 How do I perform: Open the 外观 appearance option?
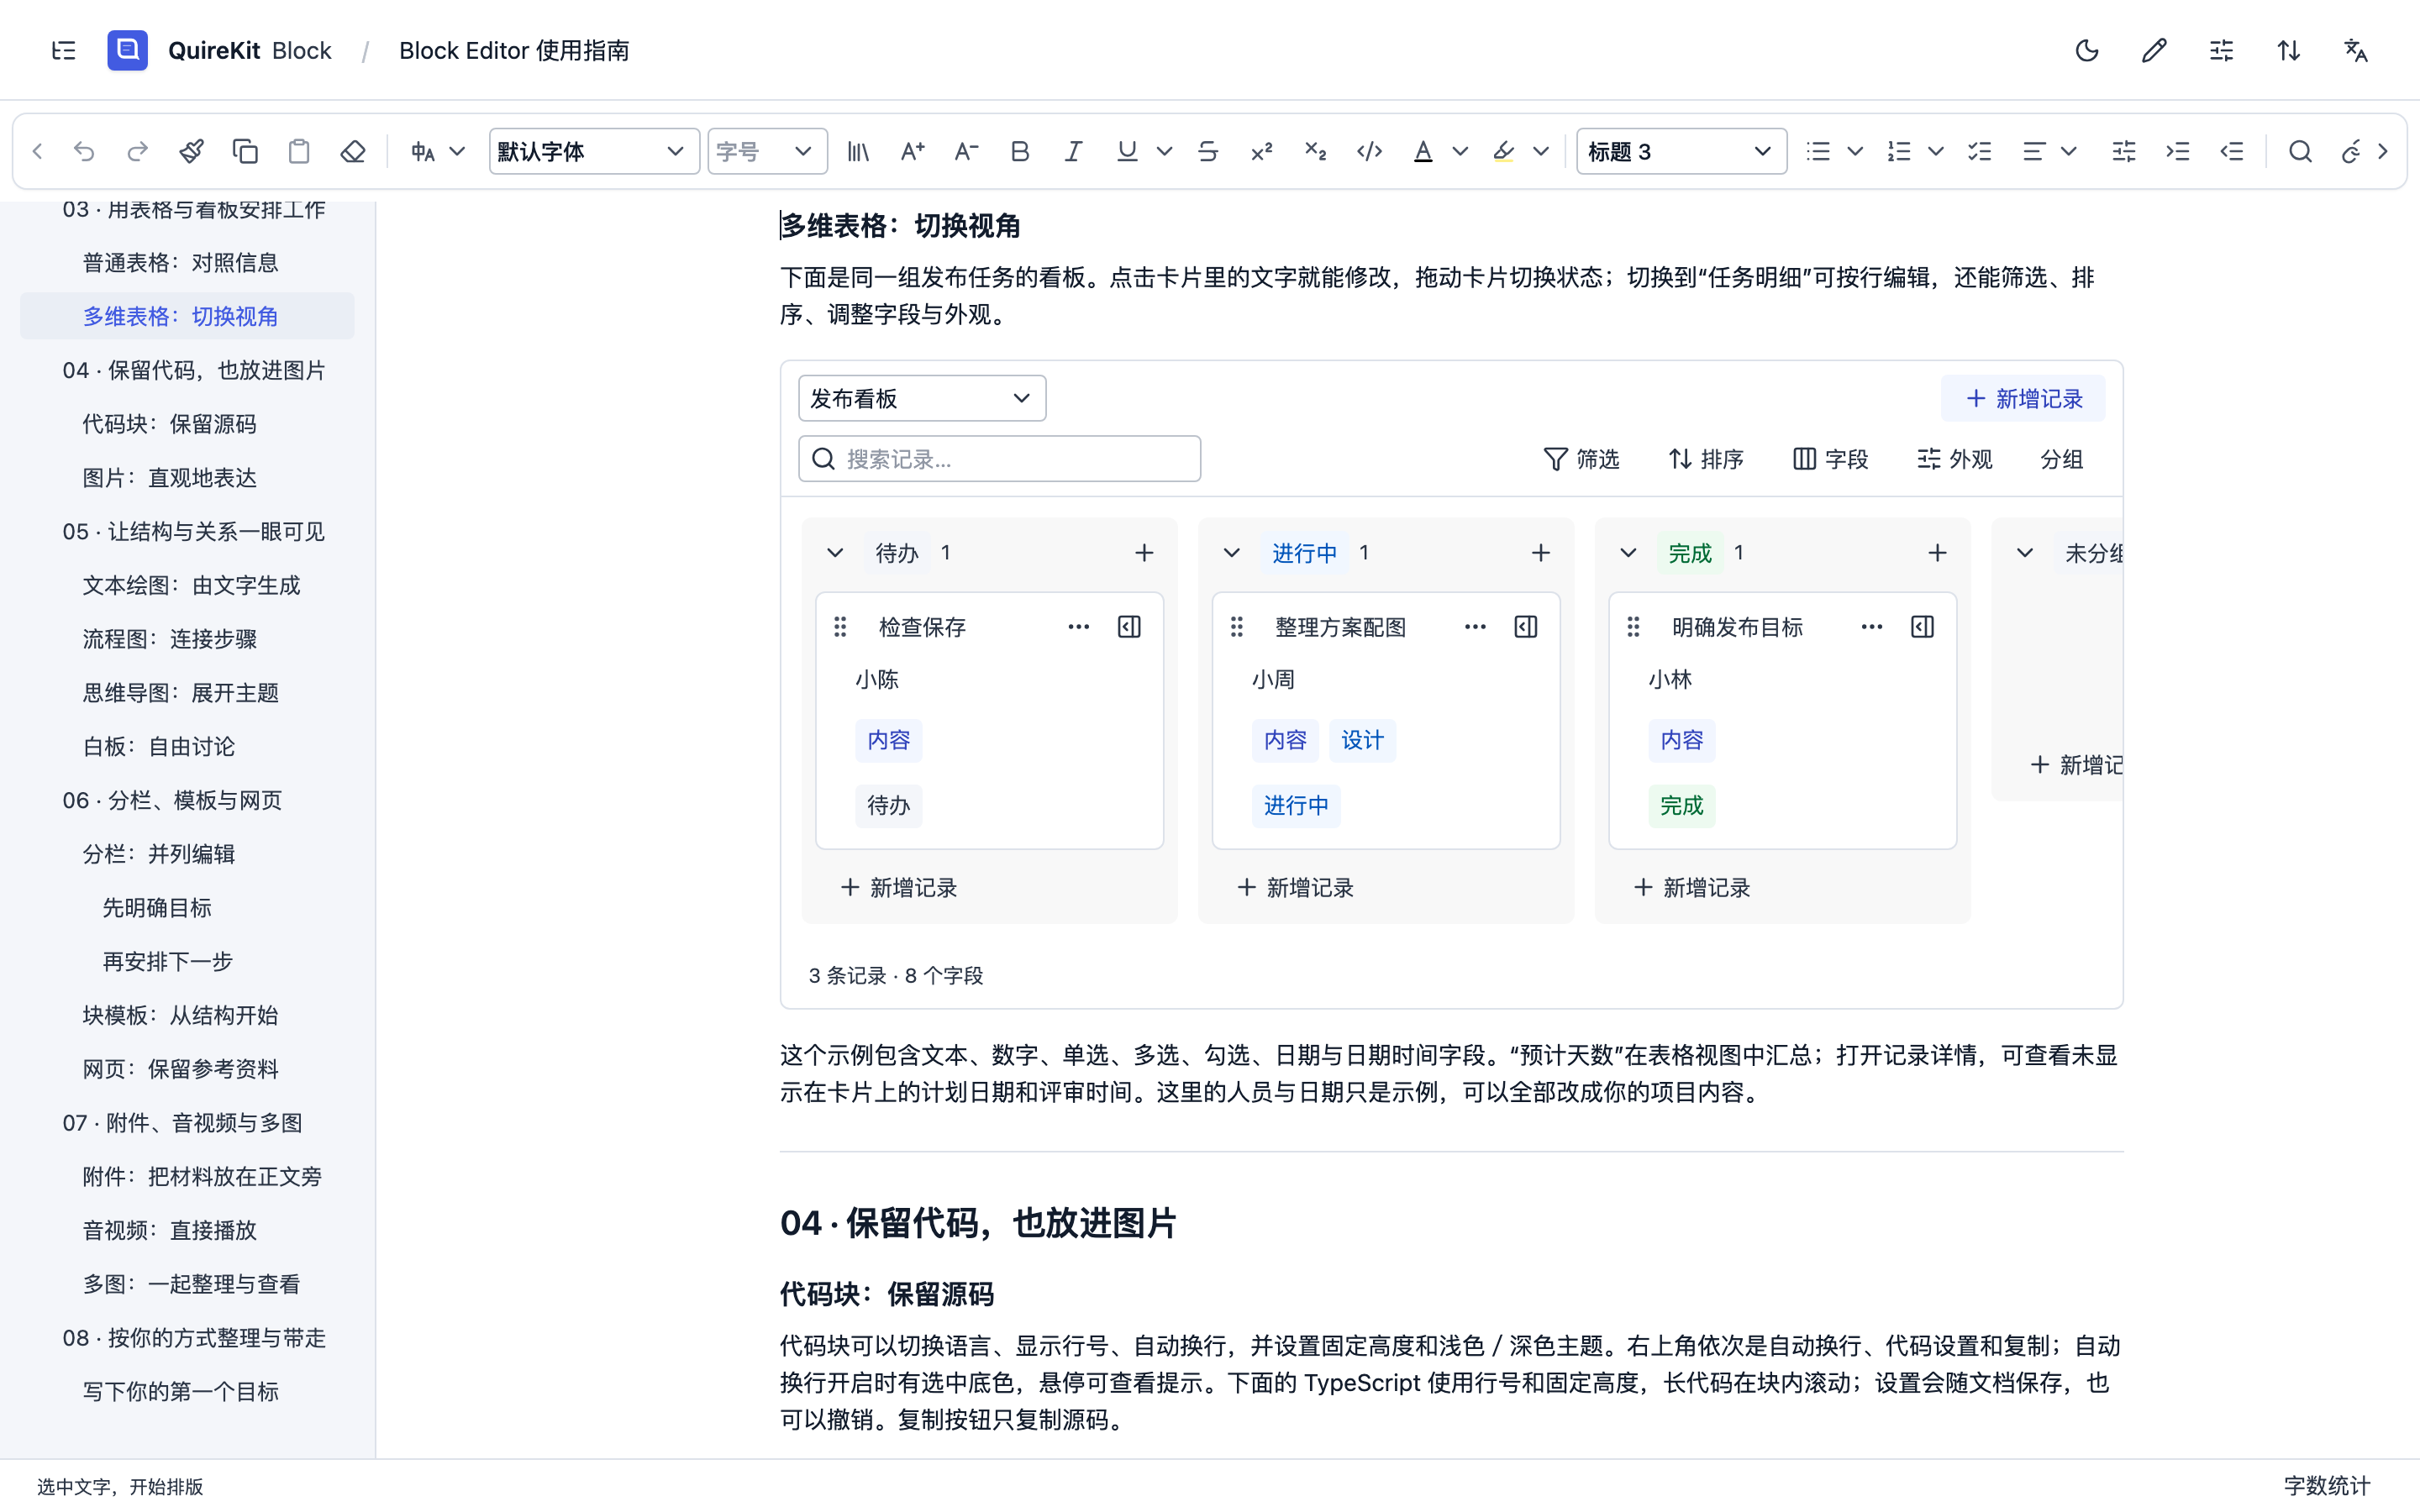1955,459
